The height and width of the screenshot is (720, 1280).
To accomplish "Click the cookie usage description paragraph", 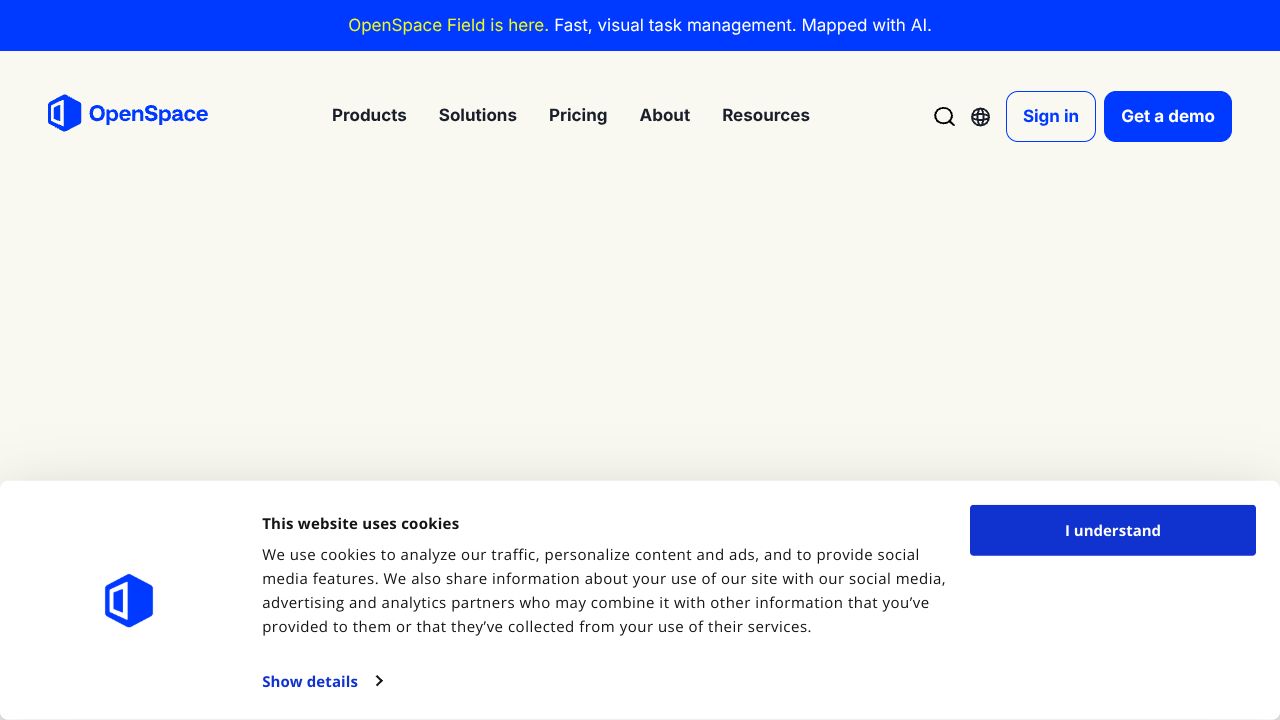I will [x=603, y=590].
